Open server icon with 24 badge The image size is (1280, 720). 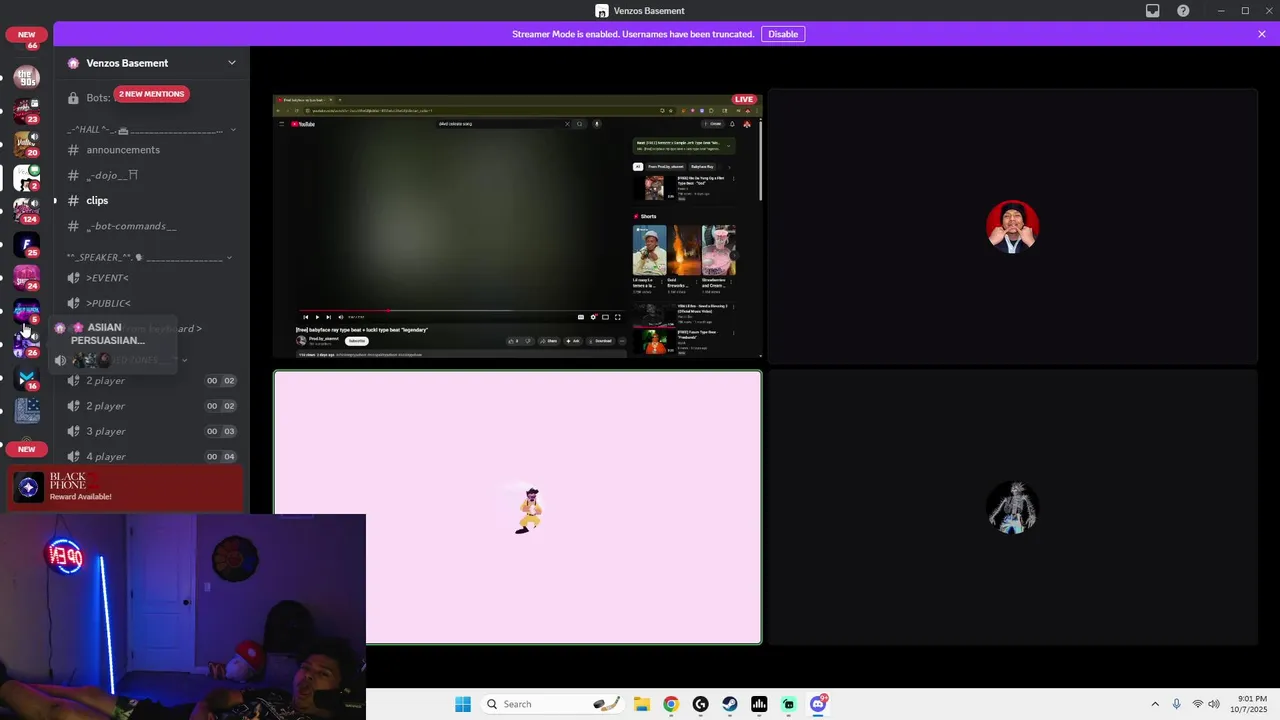(27, 277)
